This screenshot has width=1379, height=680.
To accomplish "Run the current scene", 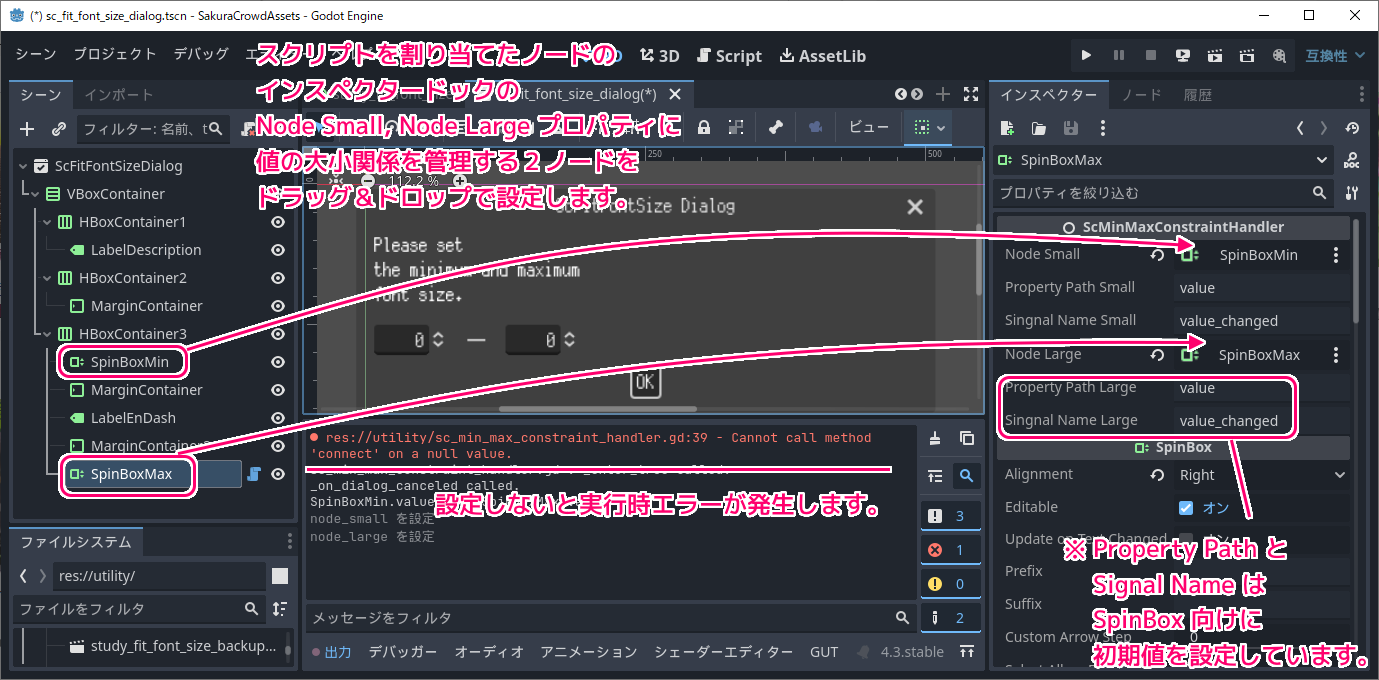I will [1215, 56].
